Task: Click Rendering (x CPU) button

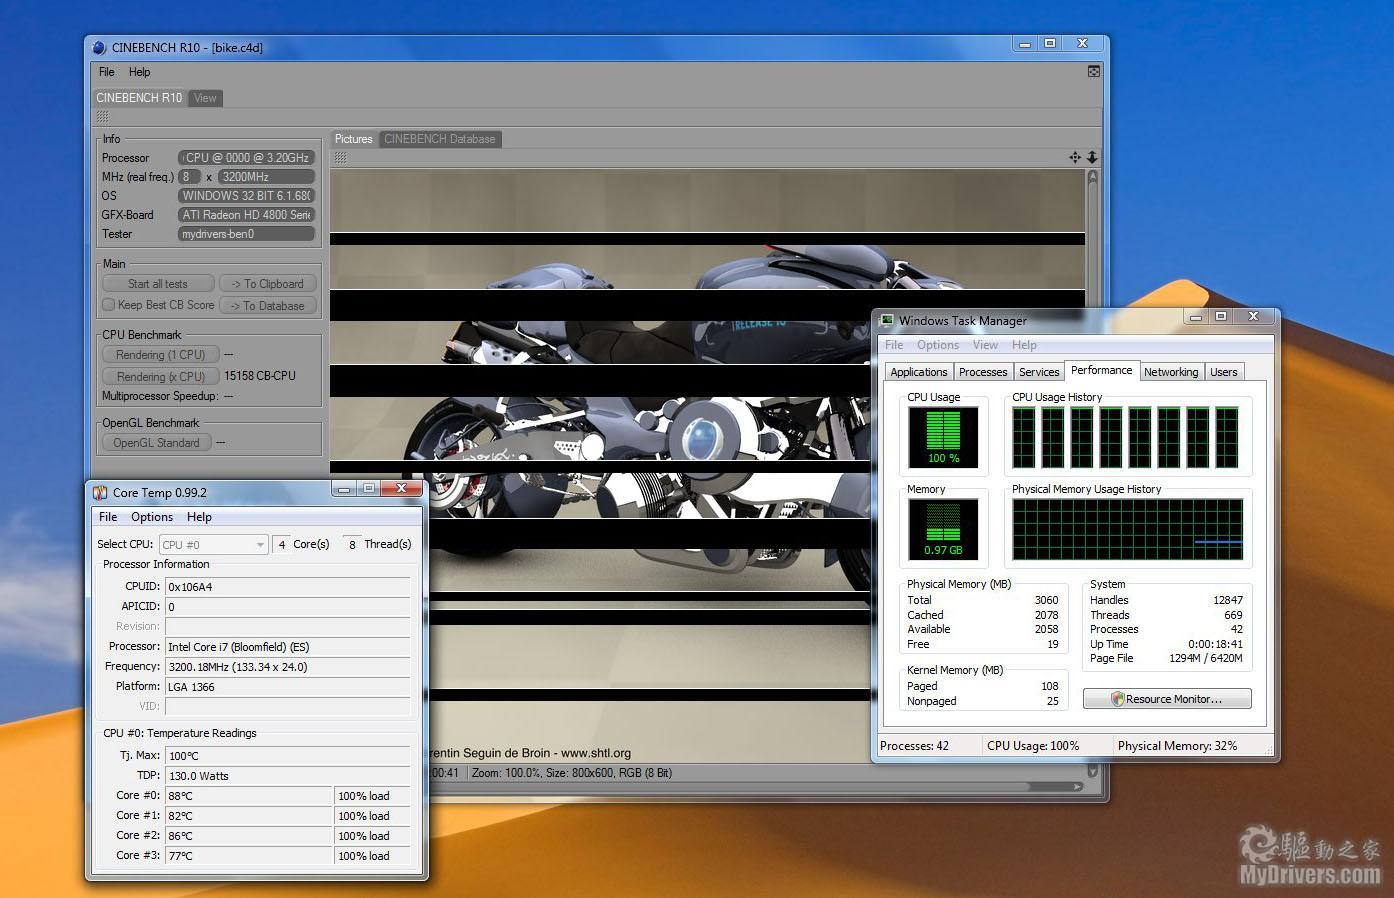Action: point(160,377)
